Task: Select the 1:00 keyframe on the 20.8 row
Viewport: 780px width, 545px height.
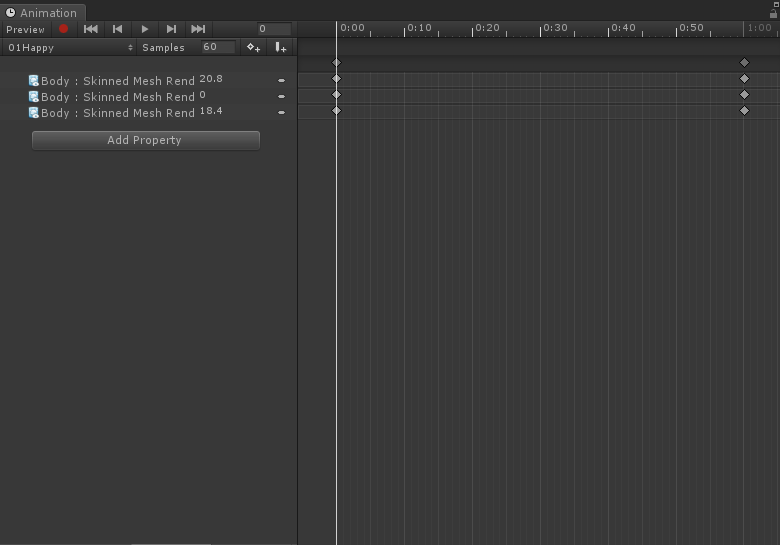Action: pos(744,79)
